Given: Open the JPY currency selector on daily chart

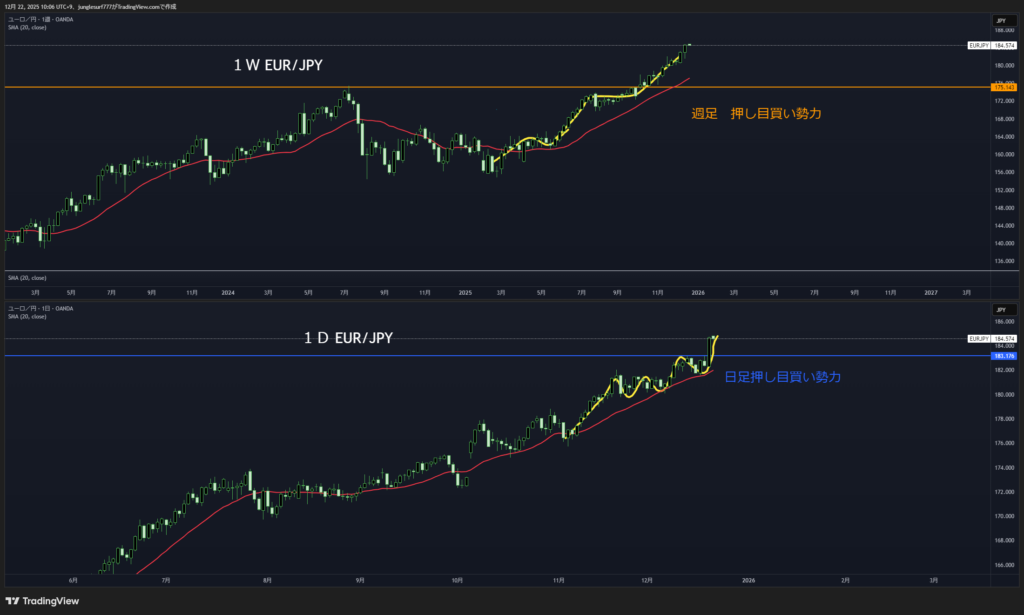Looking at the screenshot, I should point(998,310).
